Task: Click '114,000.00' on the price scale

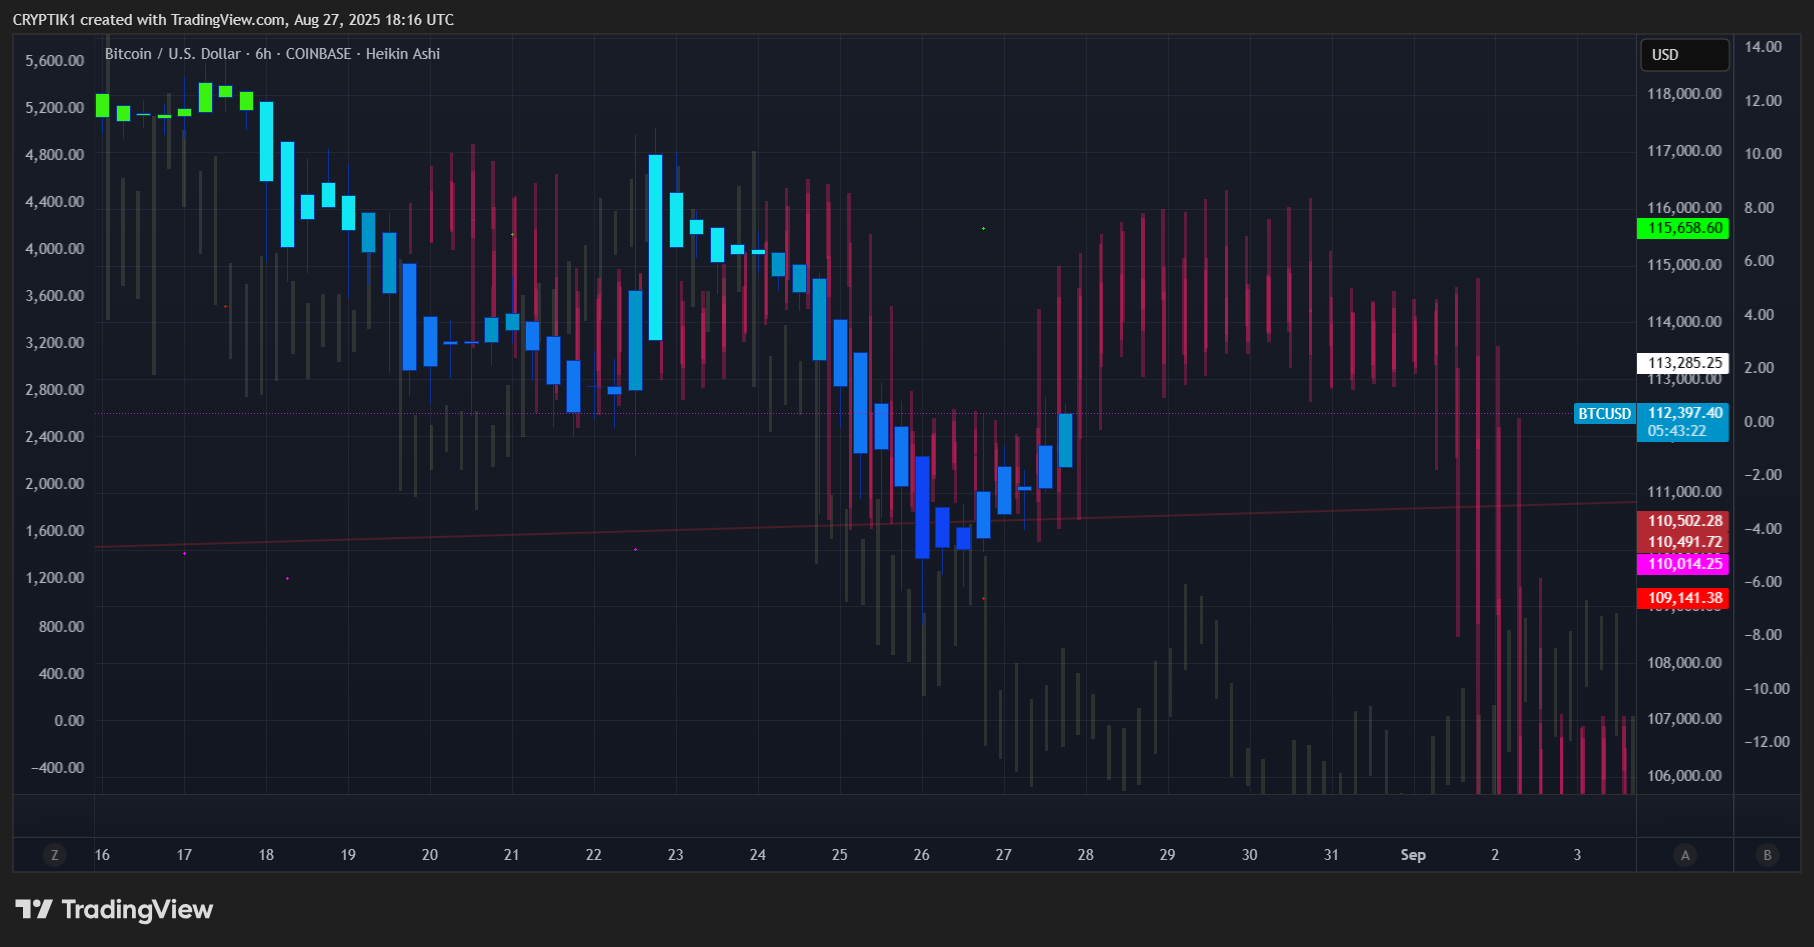Action: 1685,322
